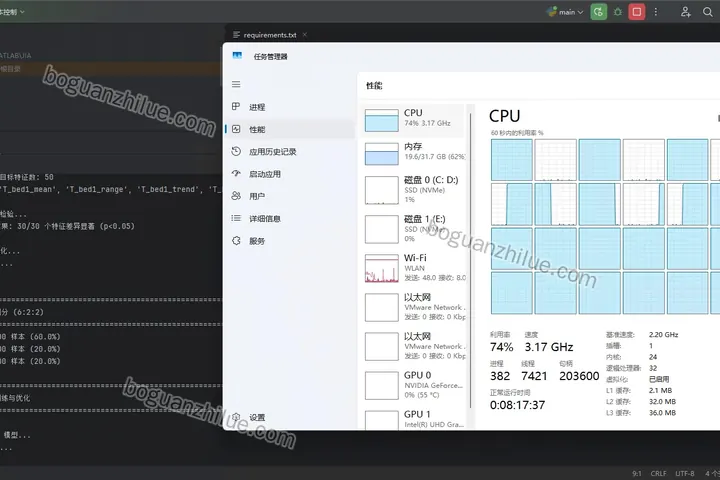Screen dimensions: 720x480
Task: Click the UTF-8 encoding in IDE status bar
Action: (x=685, y=473)
